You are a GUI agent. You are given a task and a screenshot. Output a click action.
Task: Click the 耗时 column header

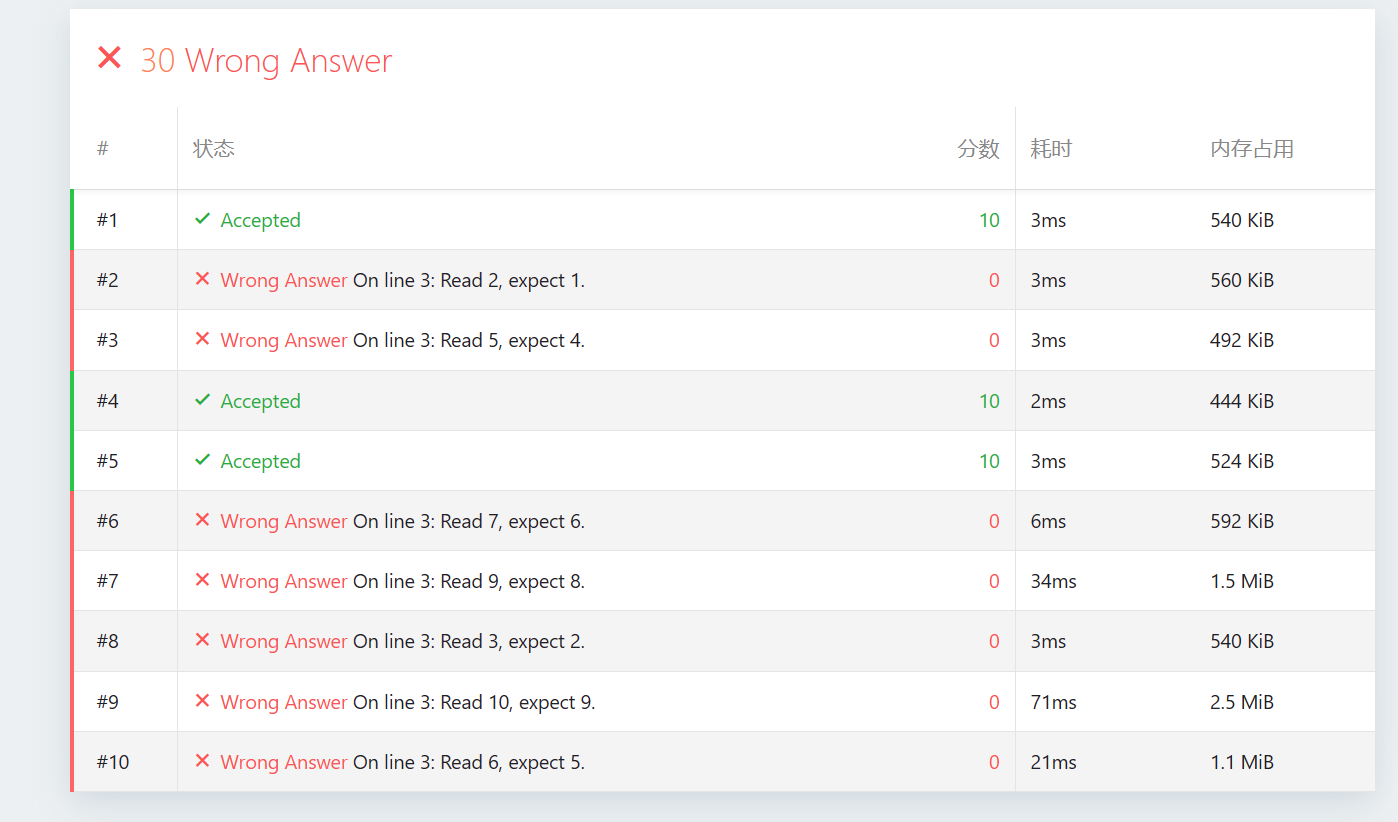click(x=1051, y=149)
